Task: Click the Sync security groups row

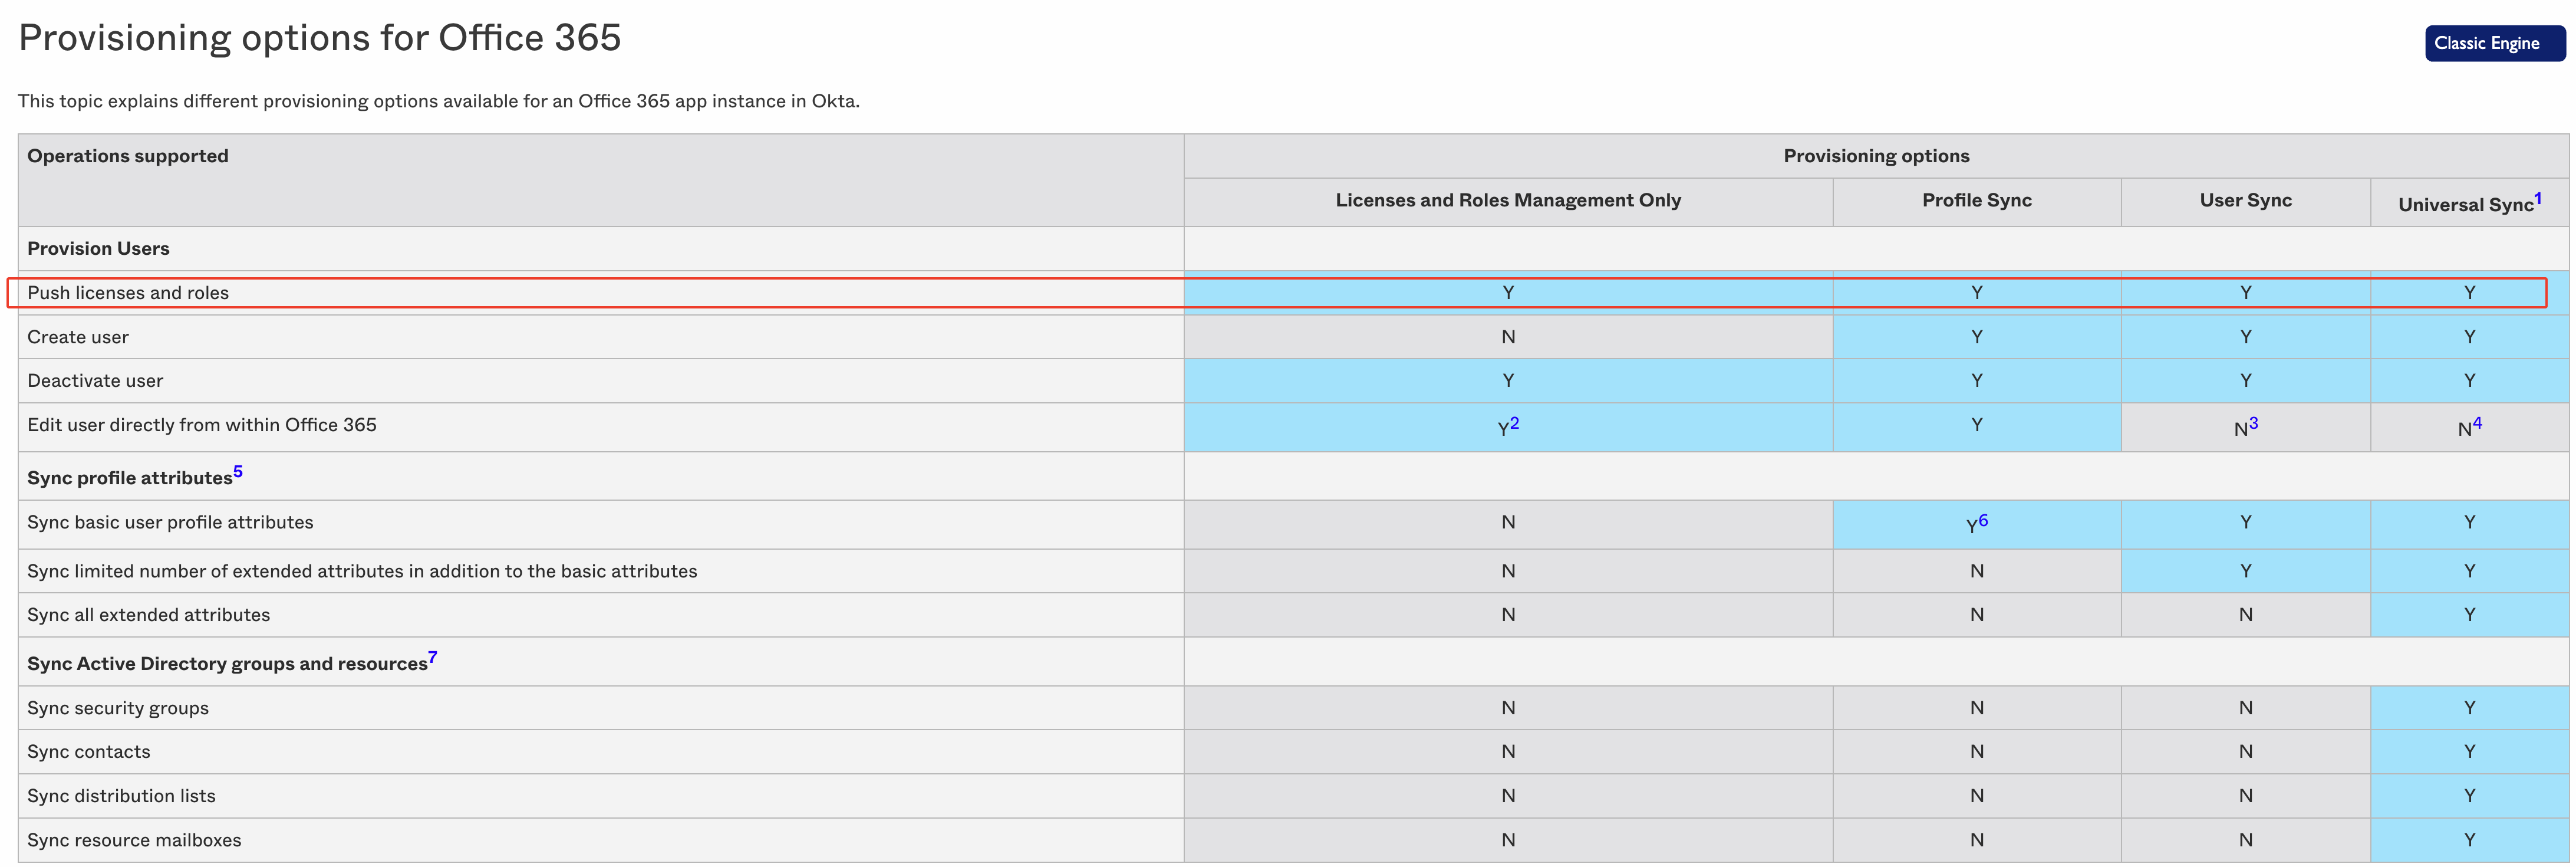Action: point(118,707)
